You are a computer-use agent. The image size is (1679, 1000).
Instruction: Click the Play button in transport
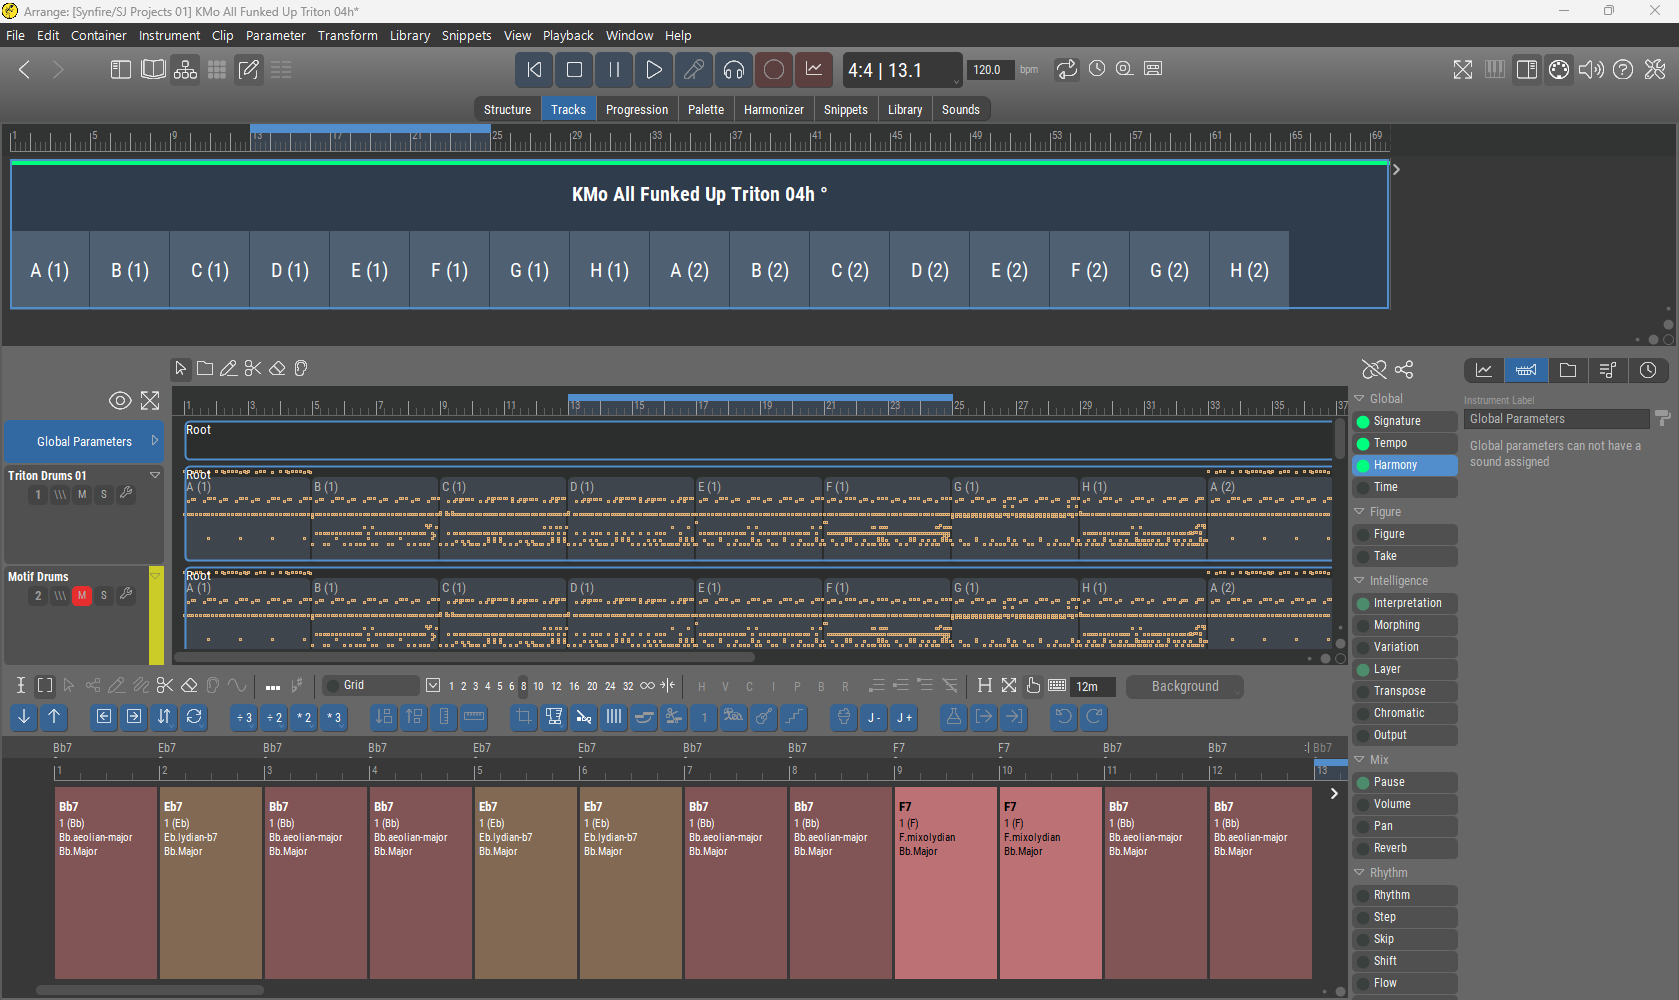click(653, 70)
